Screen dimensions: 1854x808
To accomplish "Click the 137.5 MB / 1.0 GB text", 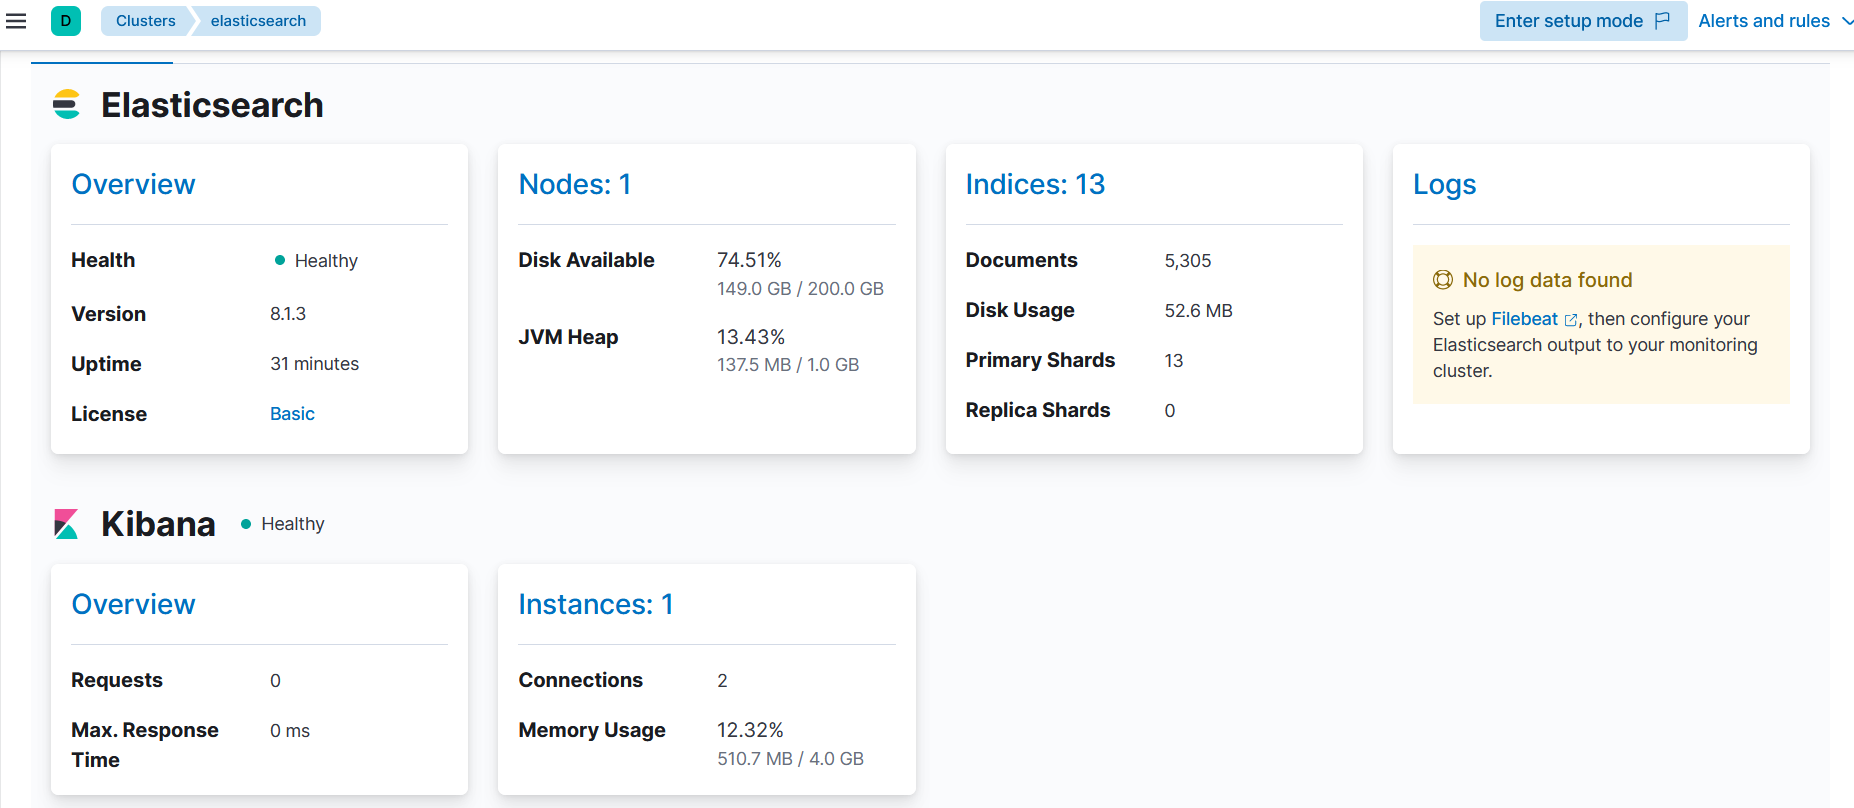I will (x=788, y=365).
